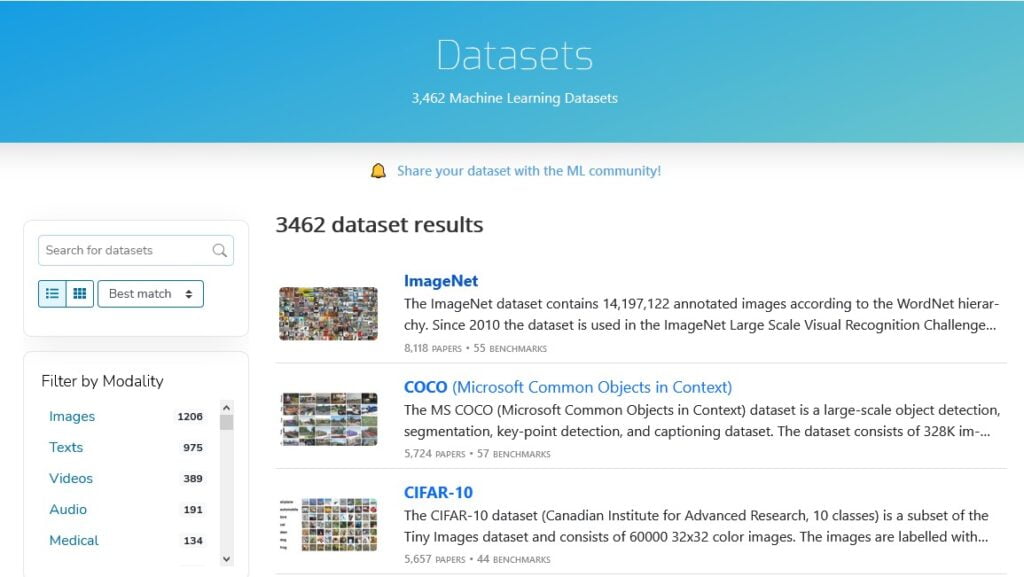Open the CIFAR-10 dataset page
The width and height of the screenshot is (1024, 577).
pos(439,493)
